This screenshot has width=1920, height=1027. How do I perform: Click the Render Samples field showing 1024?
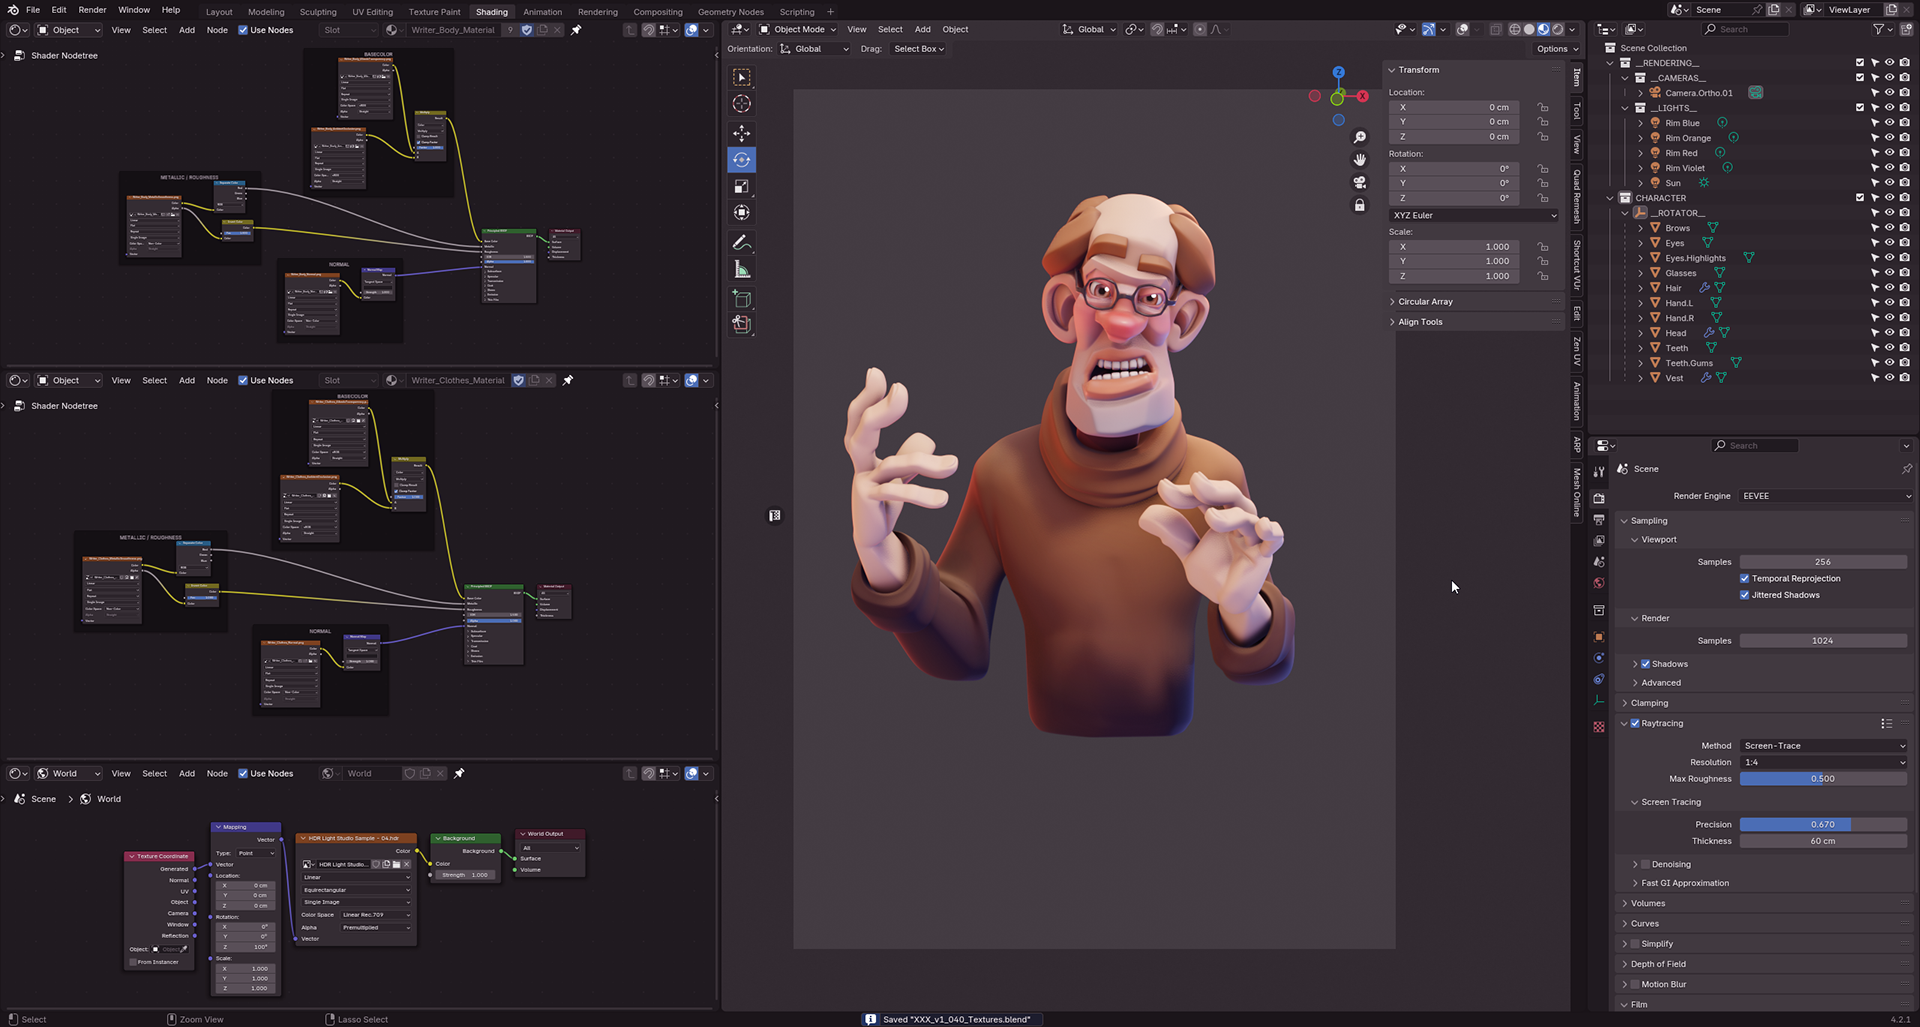click(1823, 641)
